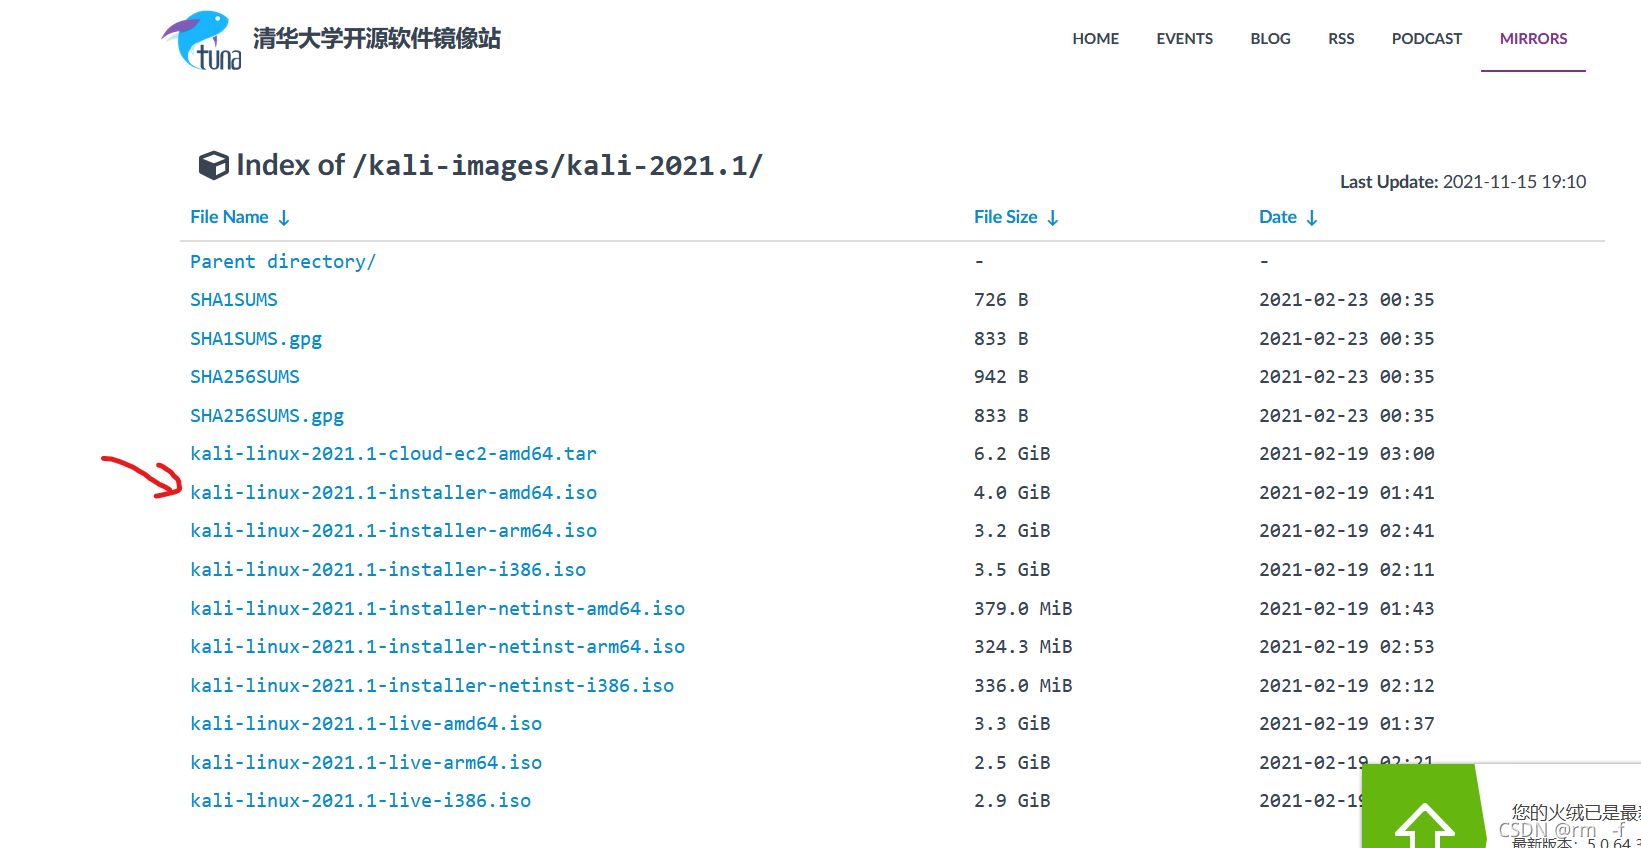
Task: Open the PODCAST nav item
Action: (x=1427, y=39)
